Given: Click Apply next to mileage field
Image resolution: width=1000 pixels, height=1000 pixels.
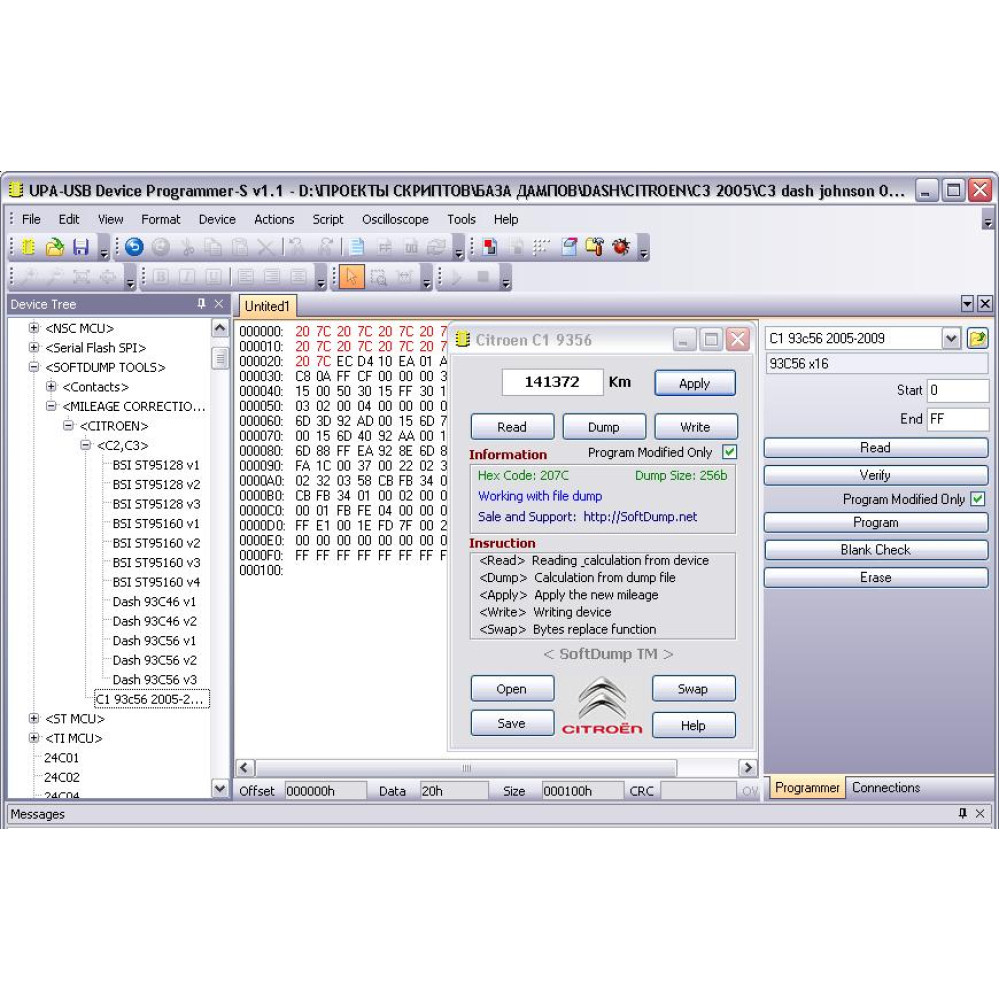Looking at the screenshot, I should click(695, 383).
